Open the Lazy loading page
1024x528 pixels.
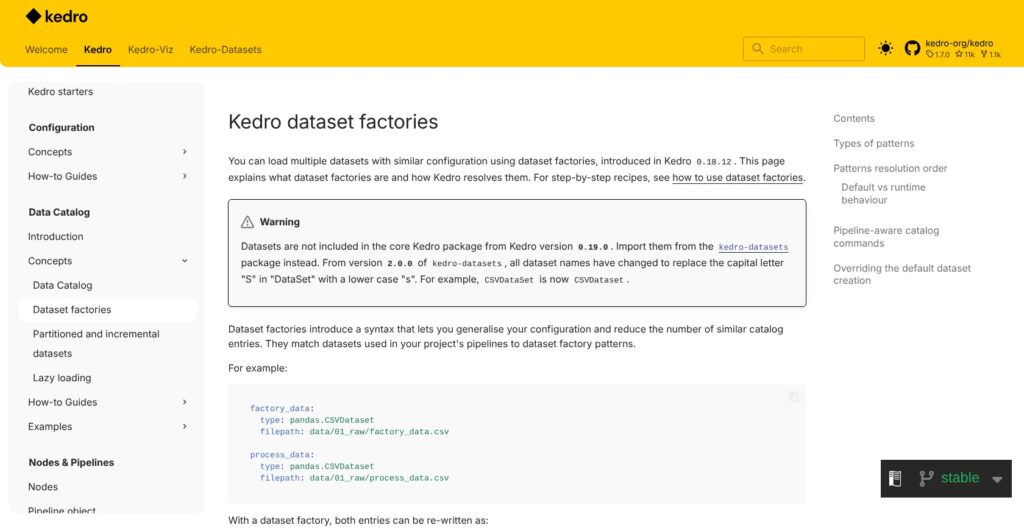coord(62,378)
